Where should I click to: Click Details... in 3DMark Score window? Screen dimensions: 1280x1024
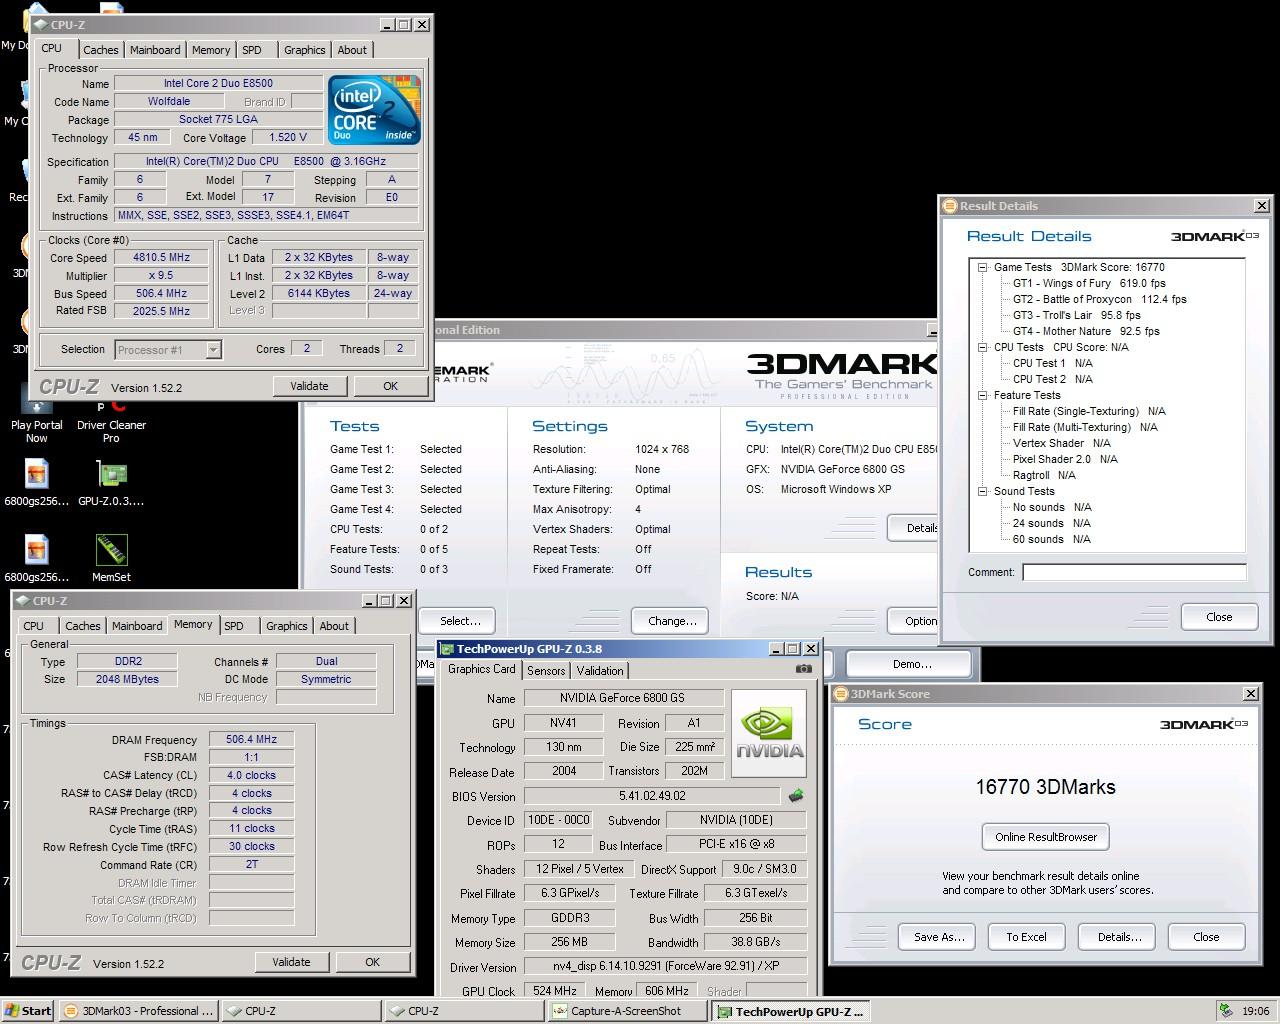(1119, 937)
